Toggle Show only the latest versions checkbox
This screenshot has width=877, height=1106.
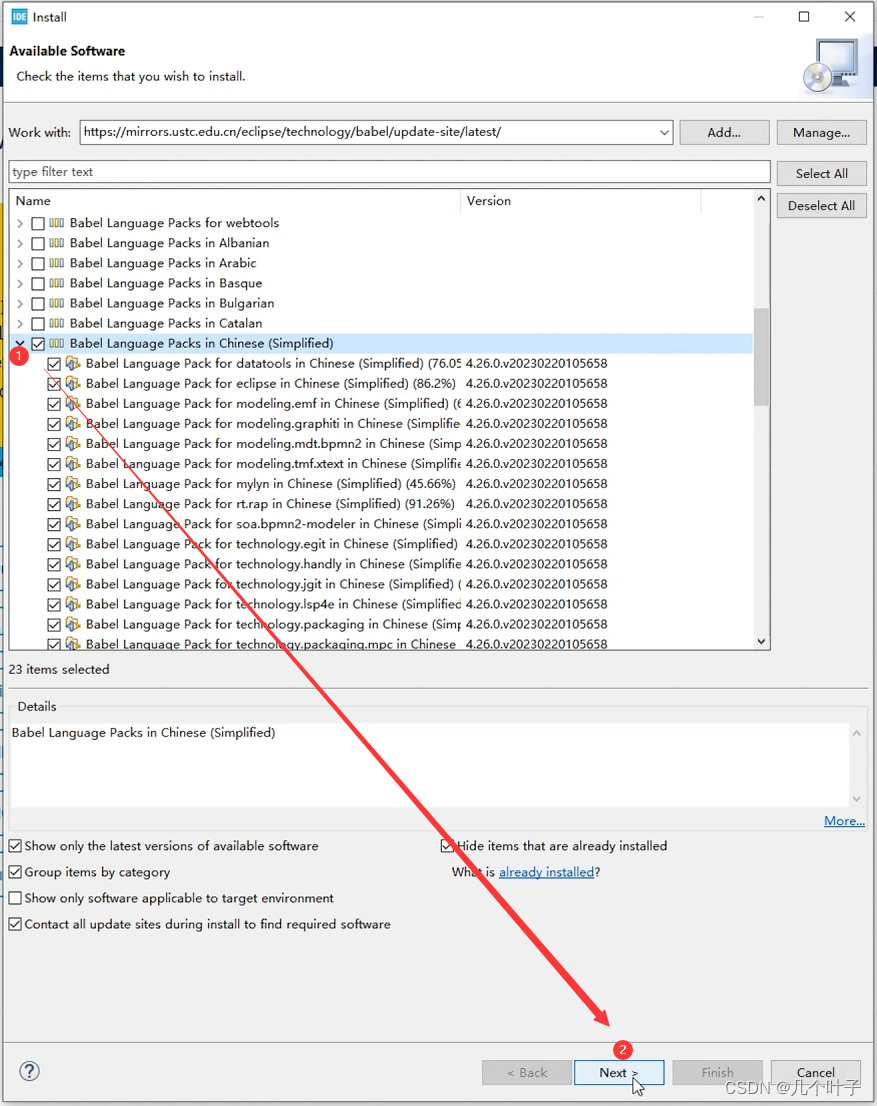(15, 846)
